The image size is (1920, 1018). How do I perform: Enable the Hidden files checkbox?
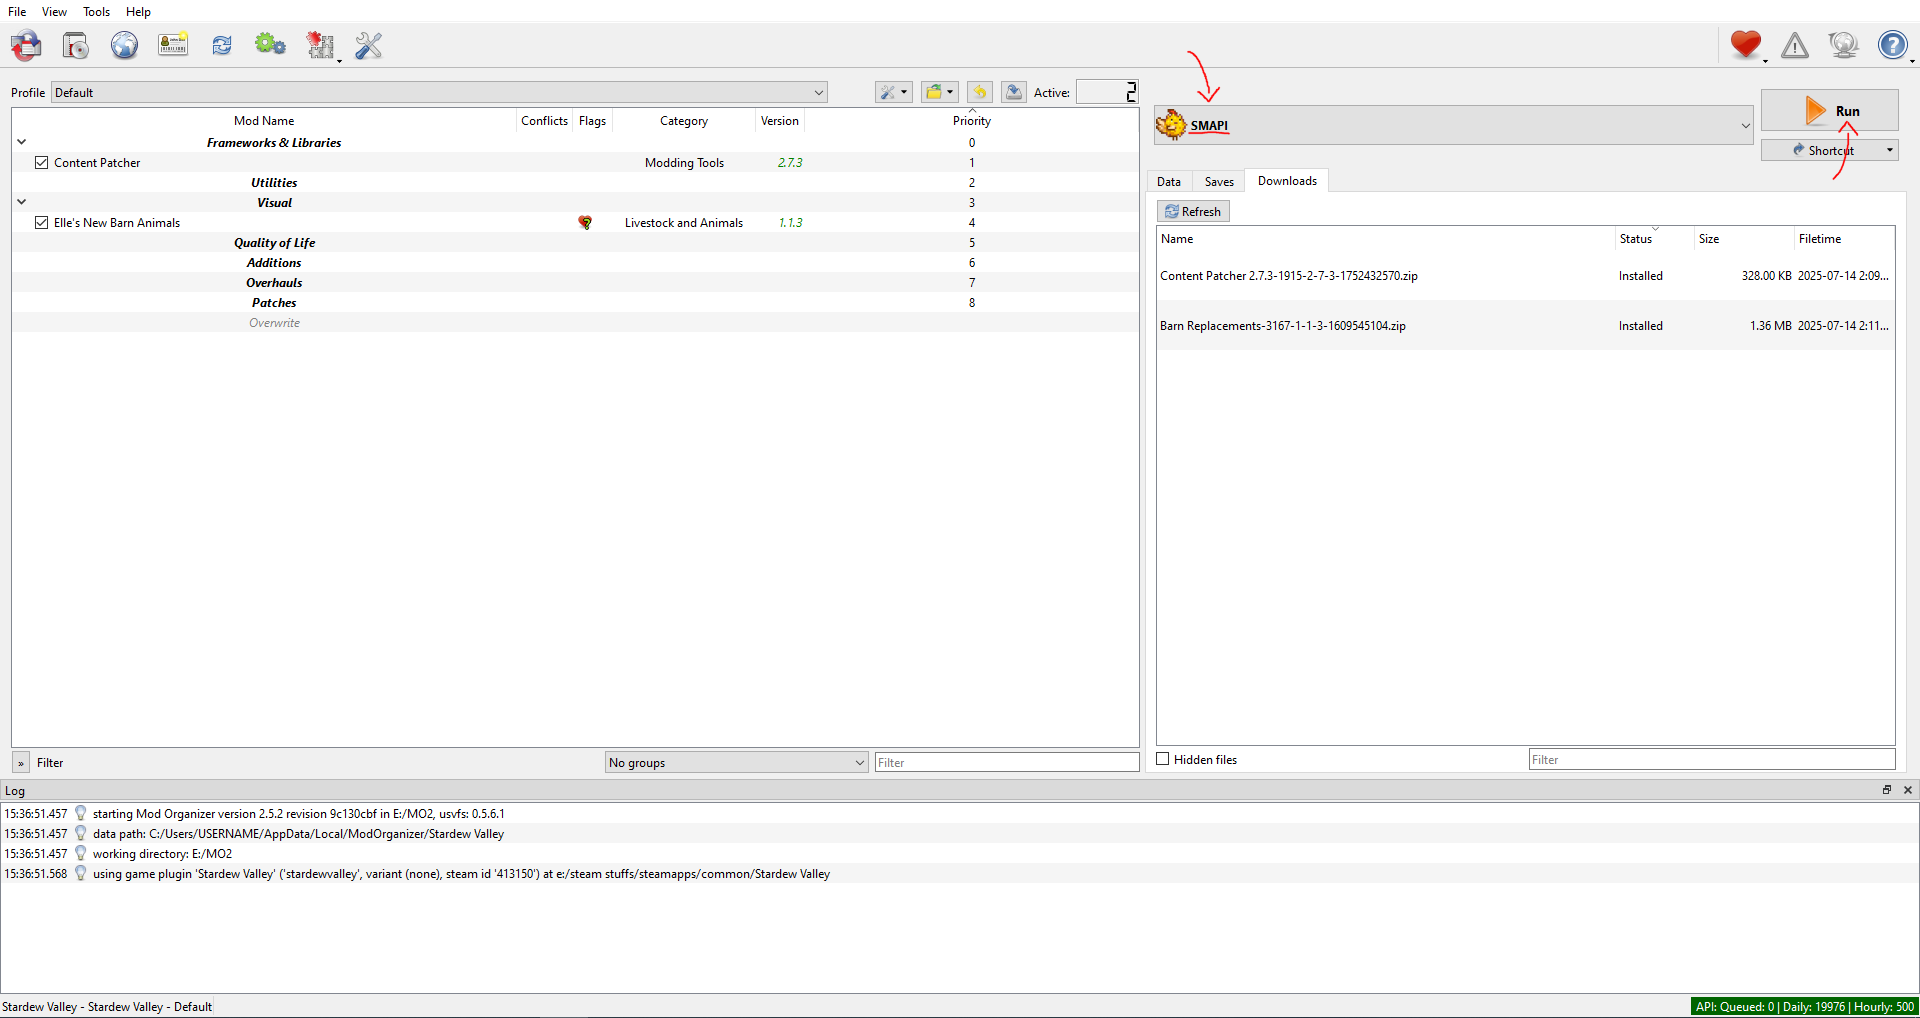(1163, 759)
